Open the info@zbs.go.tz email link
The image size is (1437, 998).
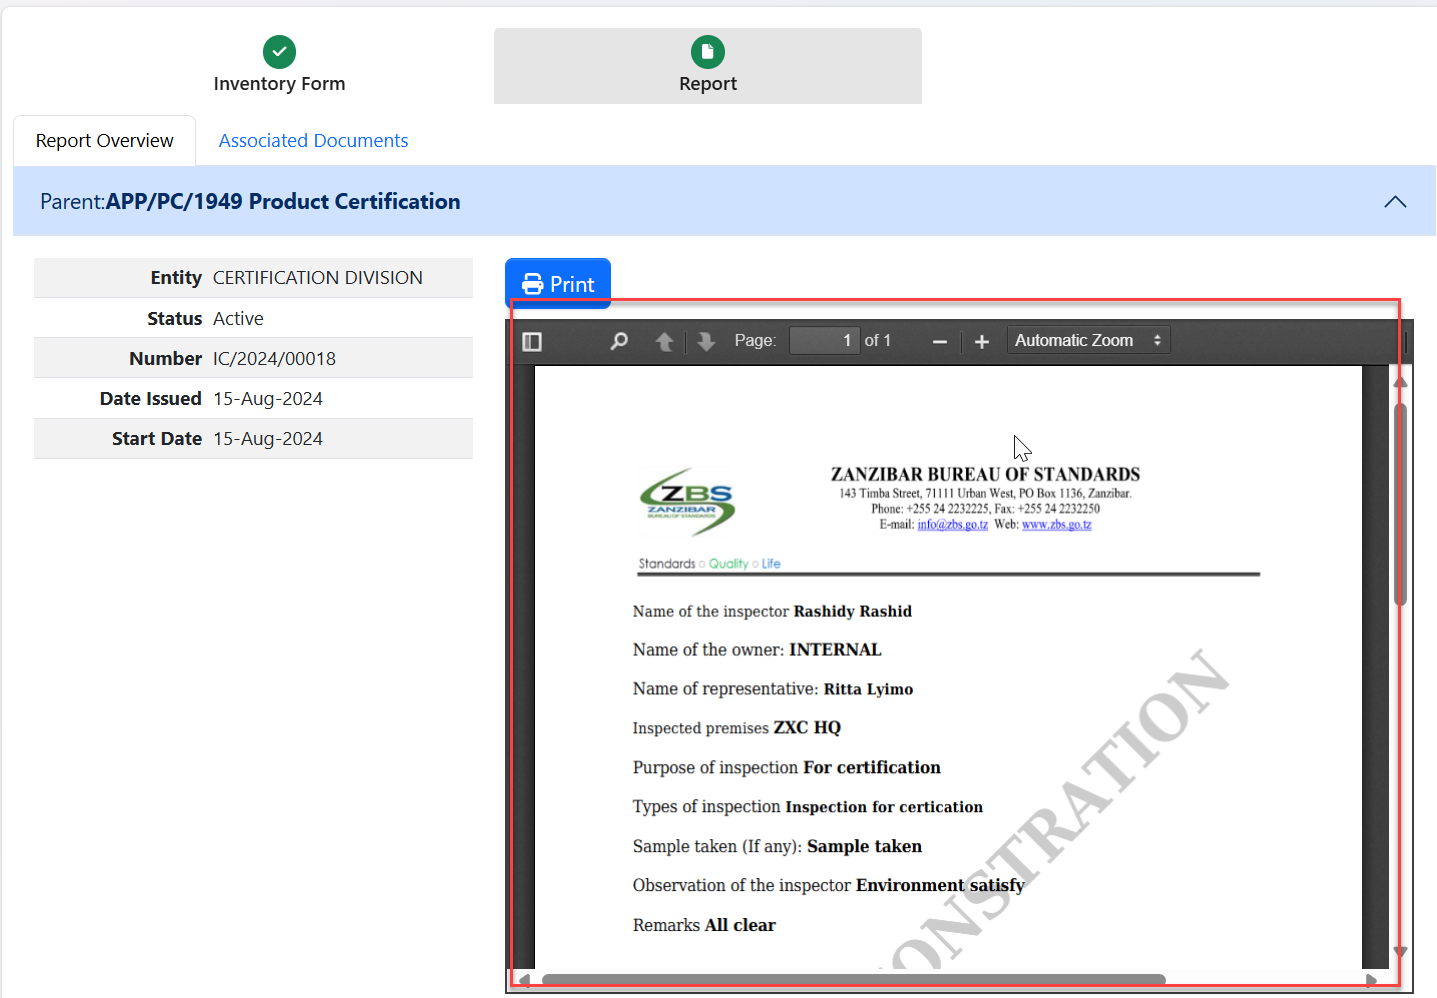point(952,525)
